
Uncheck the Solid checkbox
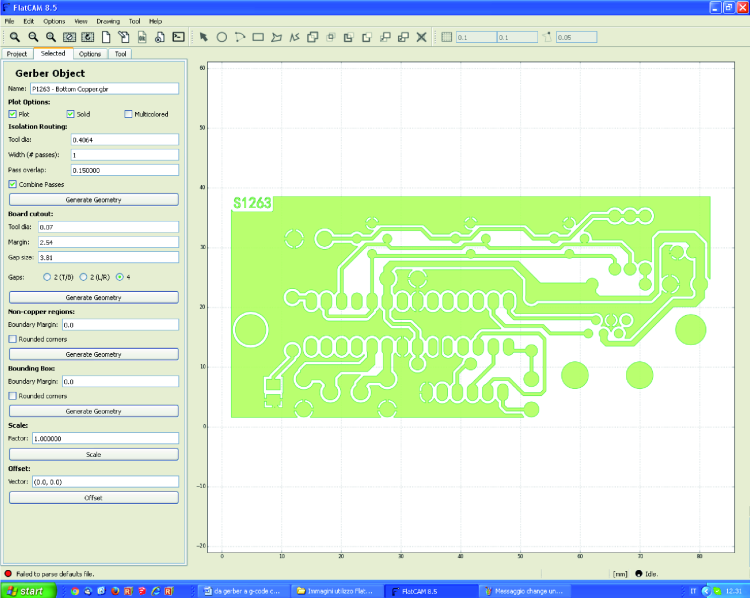click(x=70, y=114)
